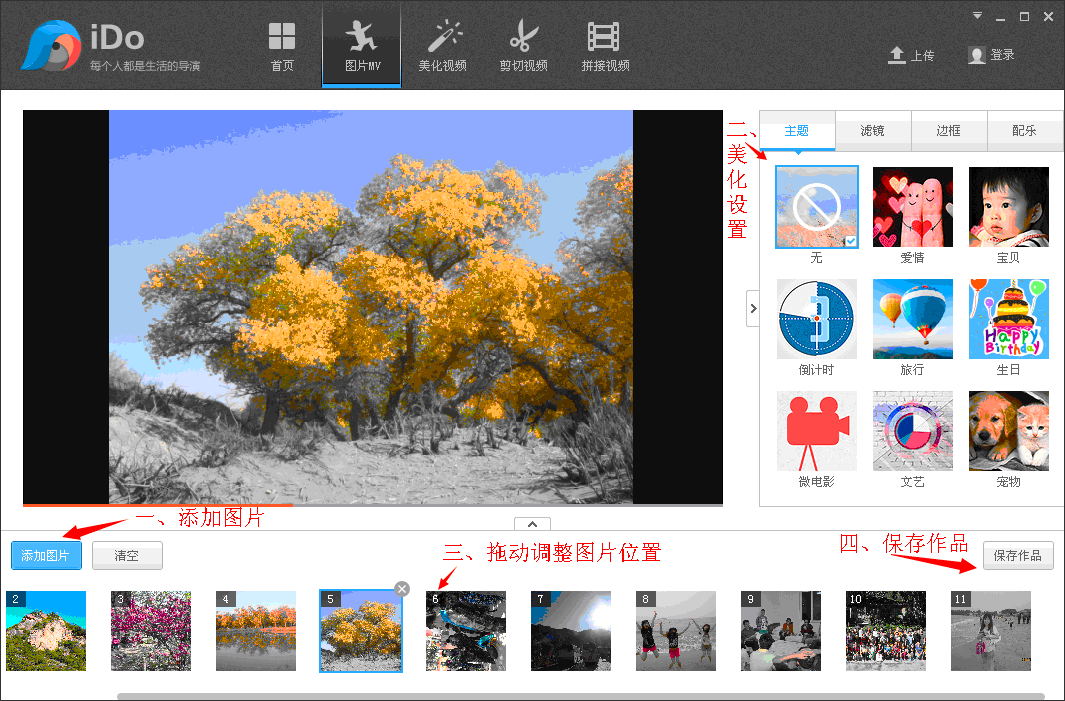Click the 添加图片 add image button
Viewport: 1065px width, 701px height.
pyautogui.click(x=46, y=555)
